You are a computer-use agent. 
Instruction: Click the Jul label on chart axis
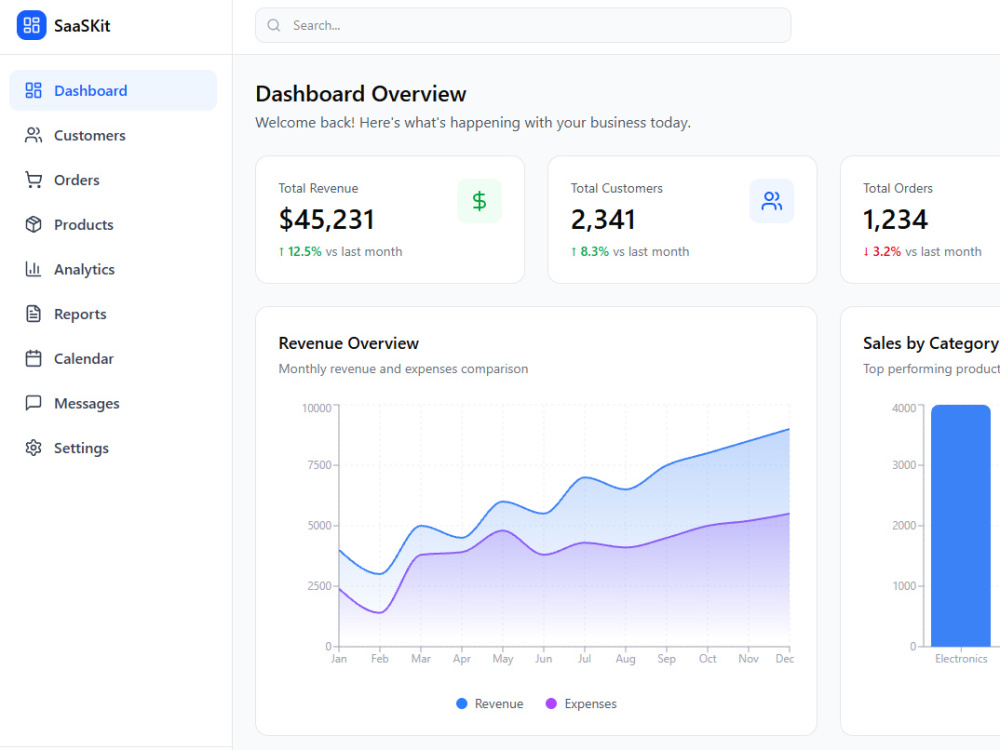coord(584,659)
